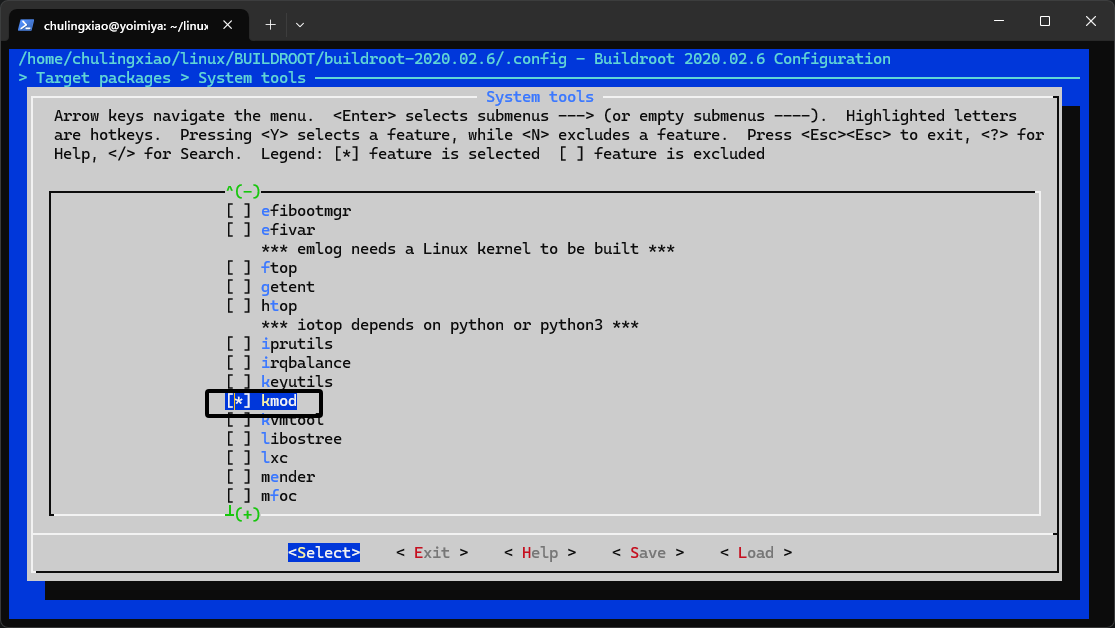Activate the Load button
This screenshot has height=628, width=1115.
(x=756, y=553)
